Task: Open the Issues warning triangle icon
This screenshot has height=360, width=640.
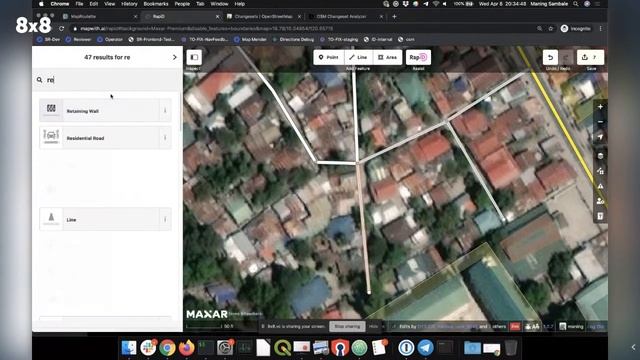Action: click(600, 186)
